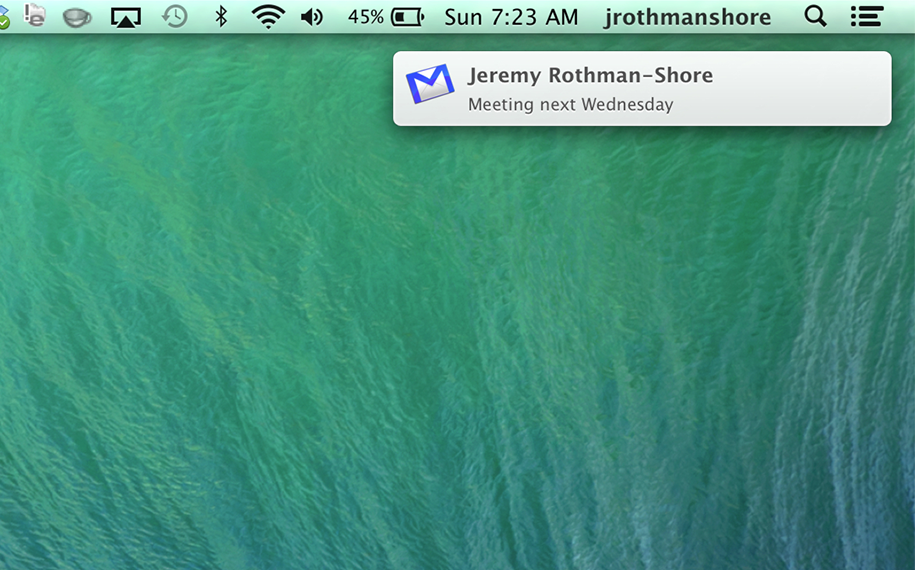Click the Gmail envelope notification icon
This screenshot has height=570, width=915.
click(x=430, y=84)
